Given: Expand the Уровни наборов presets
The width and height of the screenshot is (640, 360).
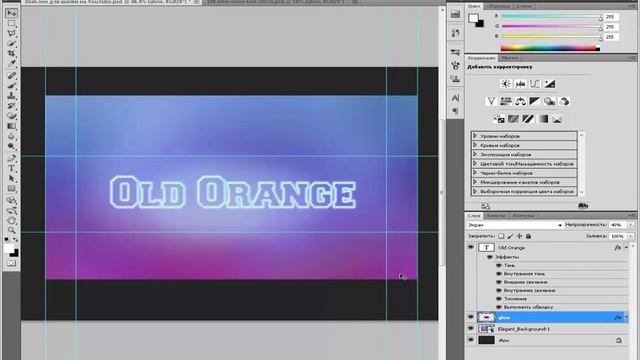Looking at the screenshot, I should (475, 136).
